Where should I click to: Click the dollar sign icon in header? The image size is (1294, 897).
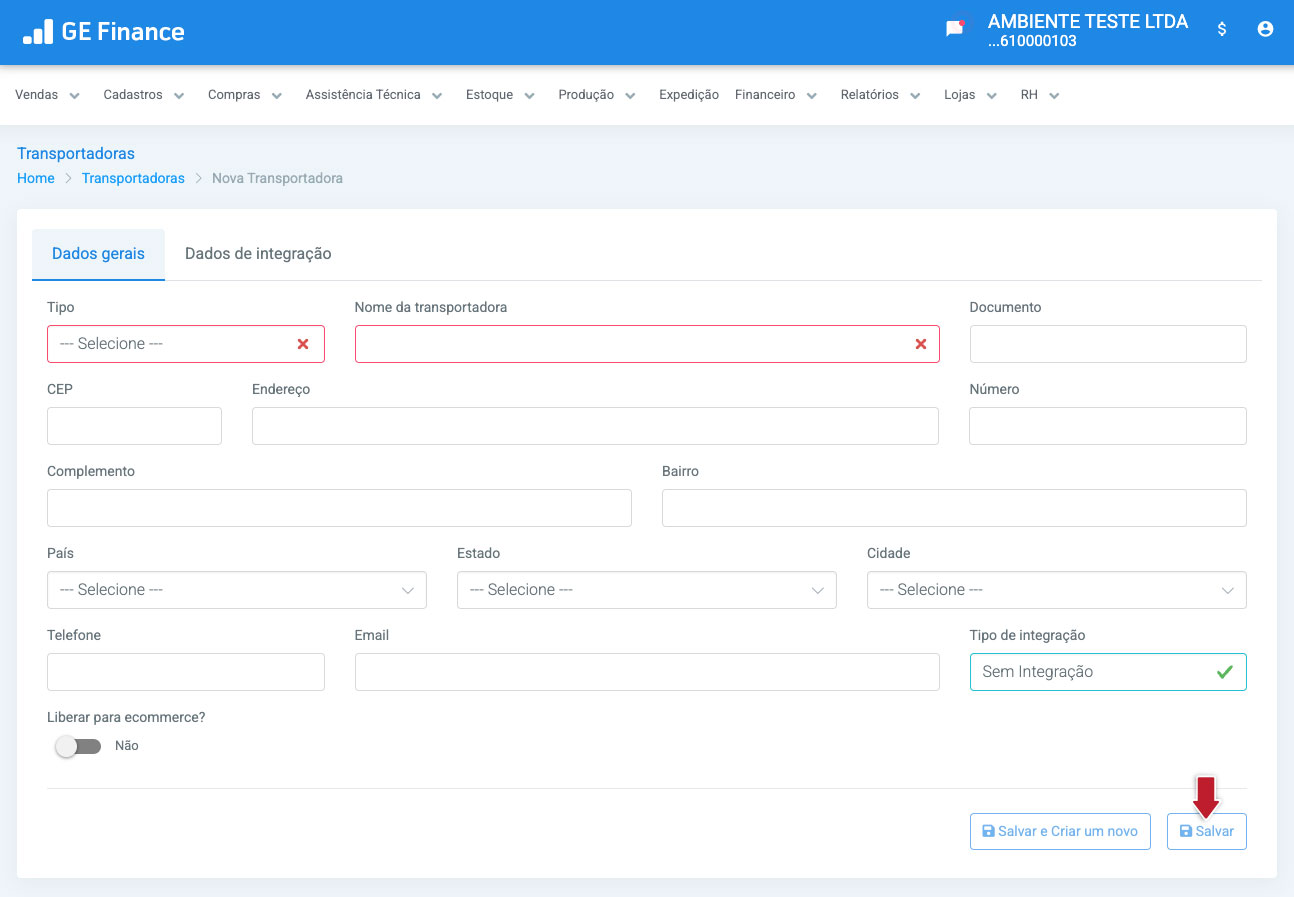(x=1221, y=29)
